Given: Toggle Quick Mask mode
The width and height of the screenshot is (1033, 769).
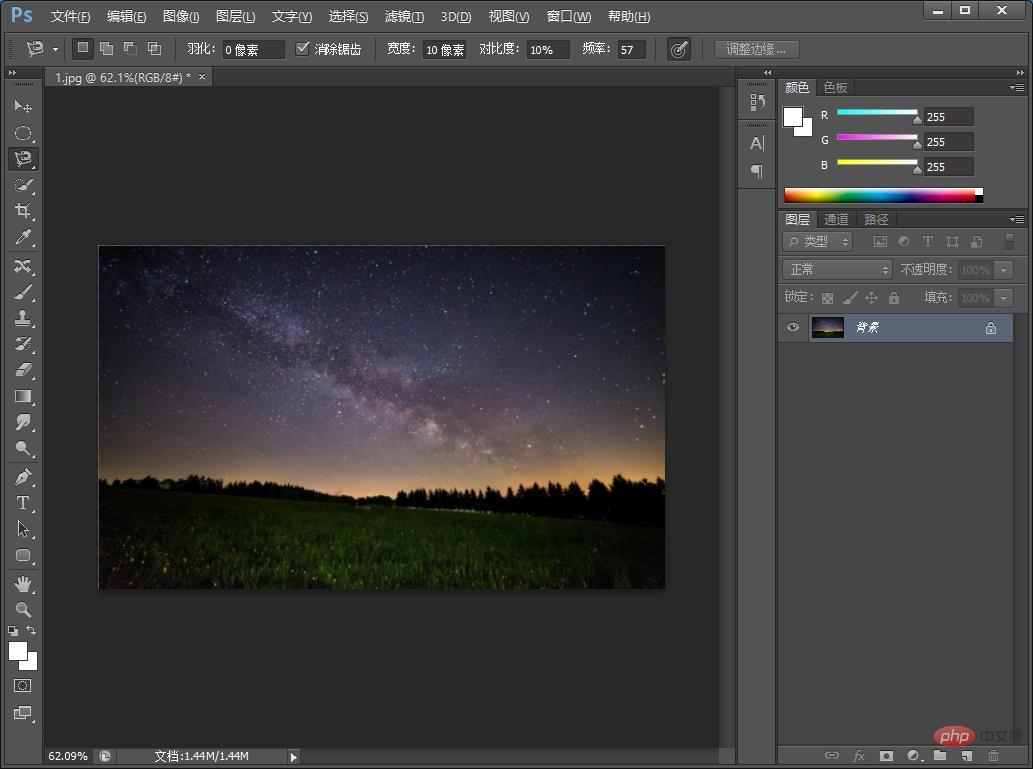Looking at the screenshot, I should (22, 686).
